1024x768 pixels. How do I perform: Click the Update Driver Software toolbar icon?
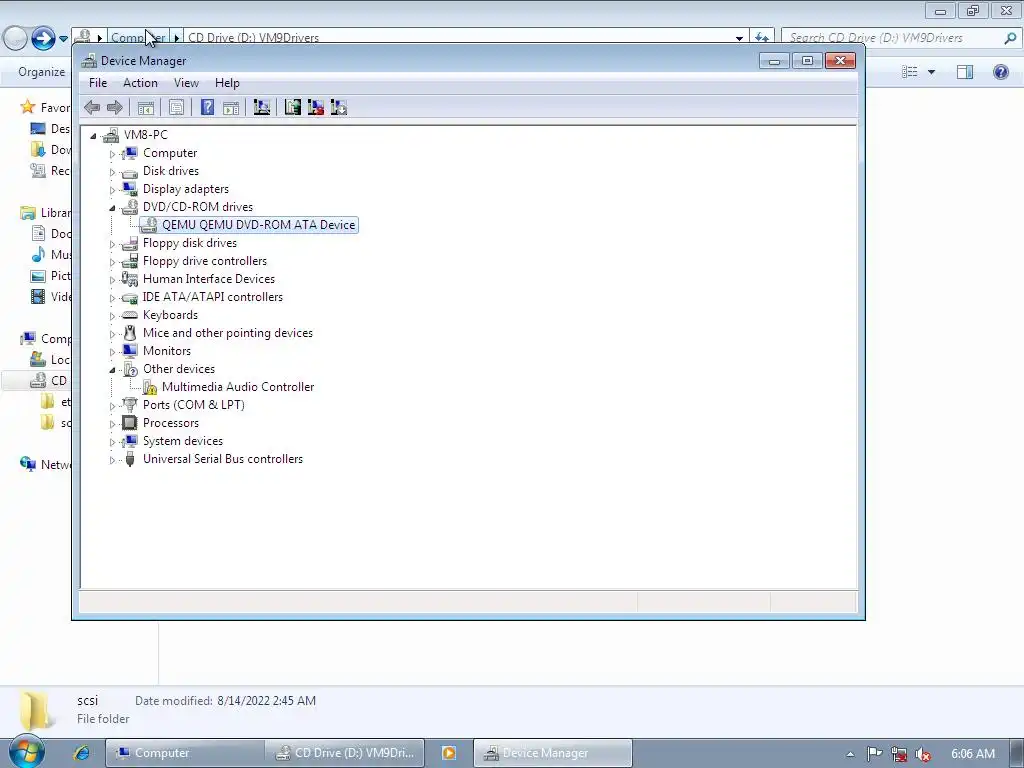[x=293, y=107]
